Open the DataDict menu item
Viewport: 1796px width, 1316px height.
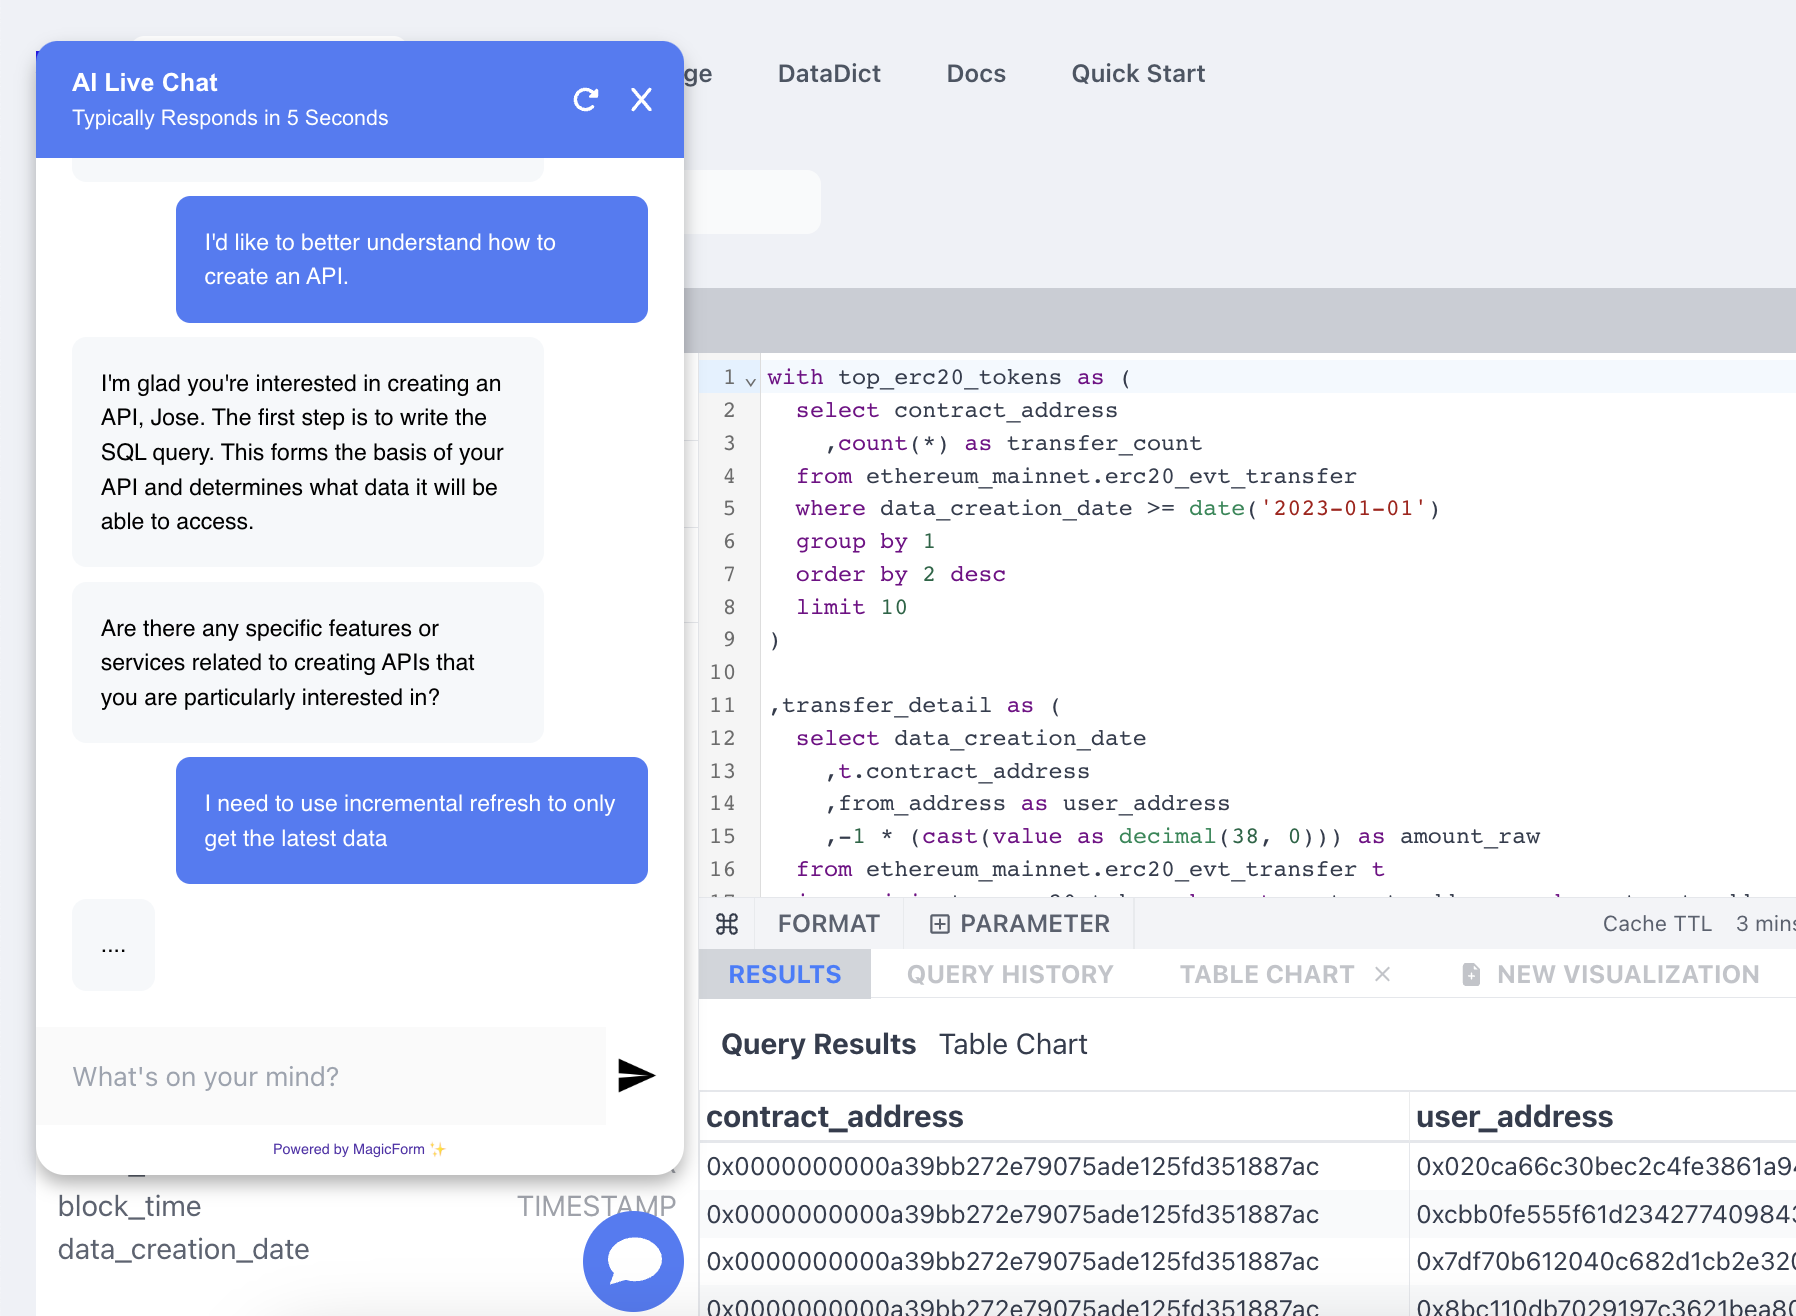pos(829,74)
